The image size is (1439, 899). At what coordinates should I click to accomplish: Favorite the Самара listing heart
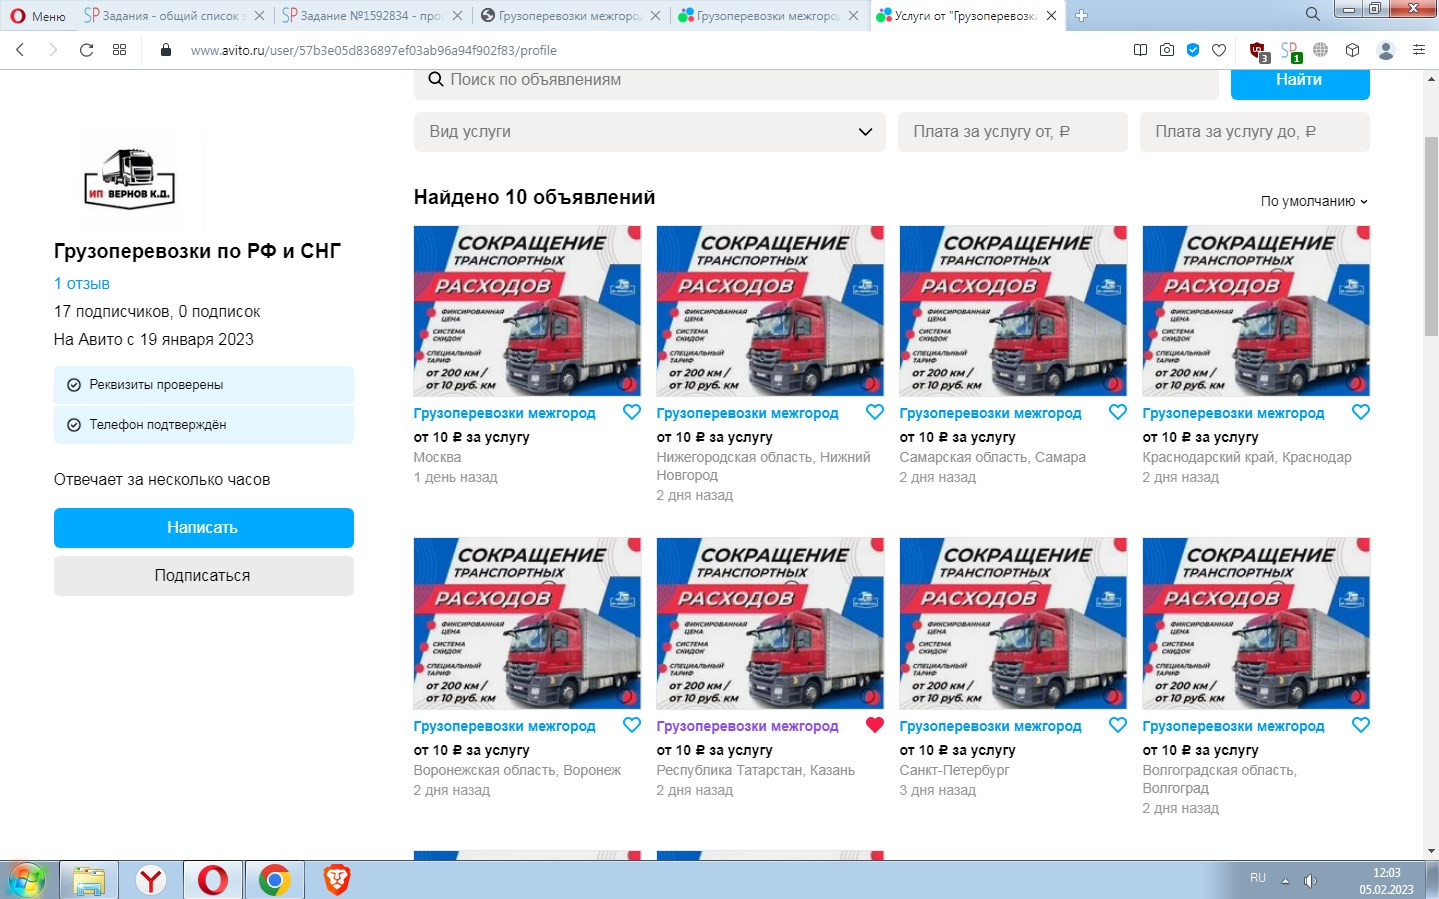pos(1118,412)
